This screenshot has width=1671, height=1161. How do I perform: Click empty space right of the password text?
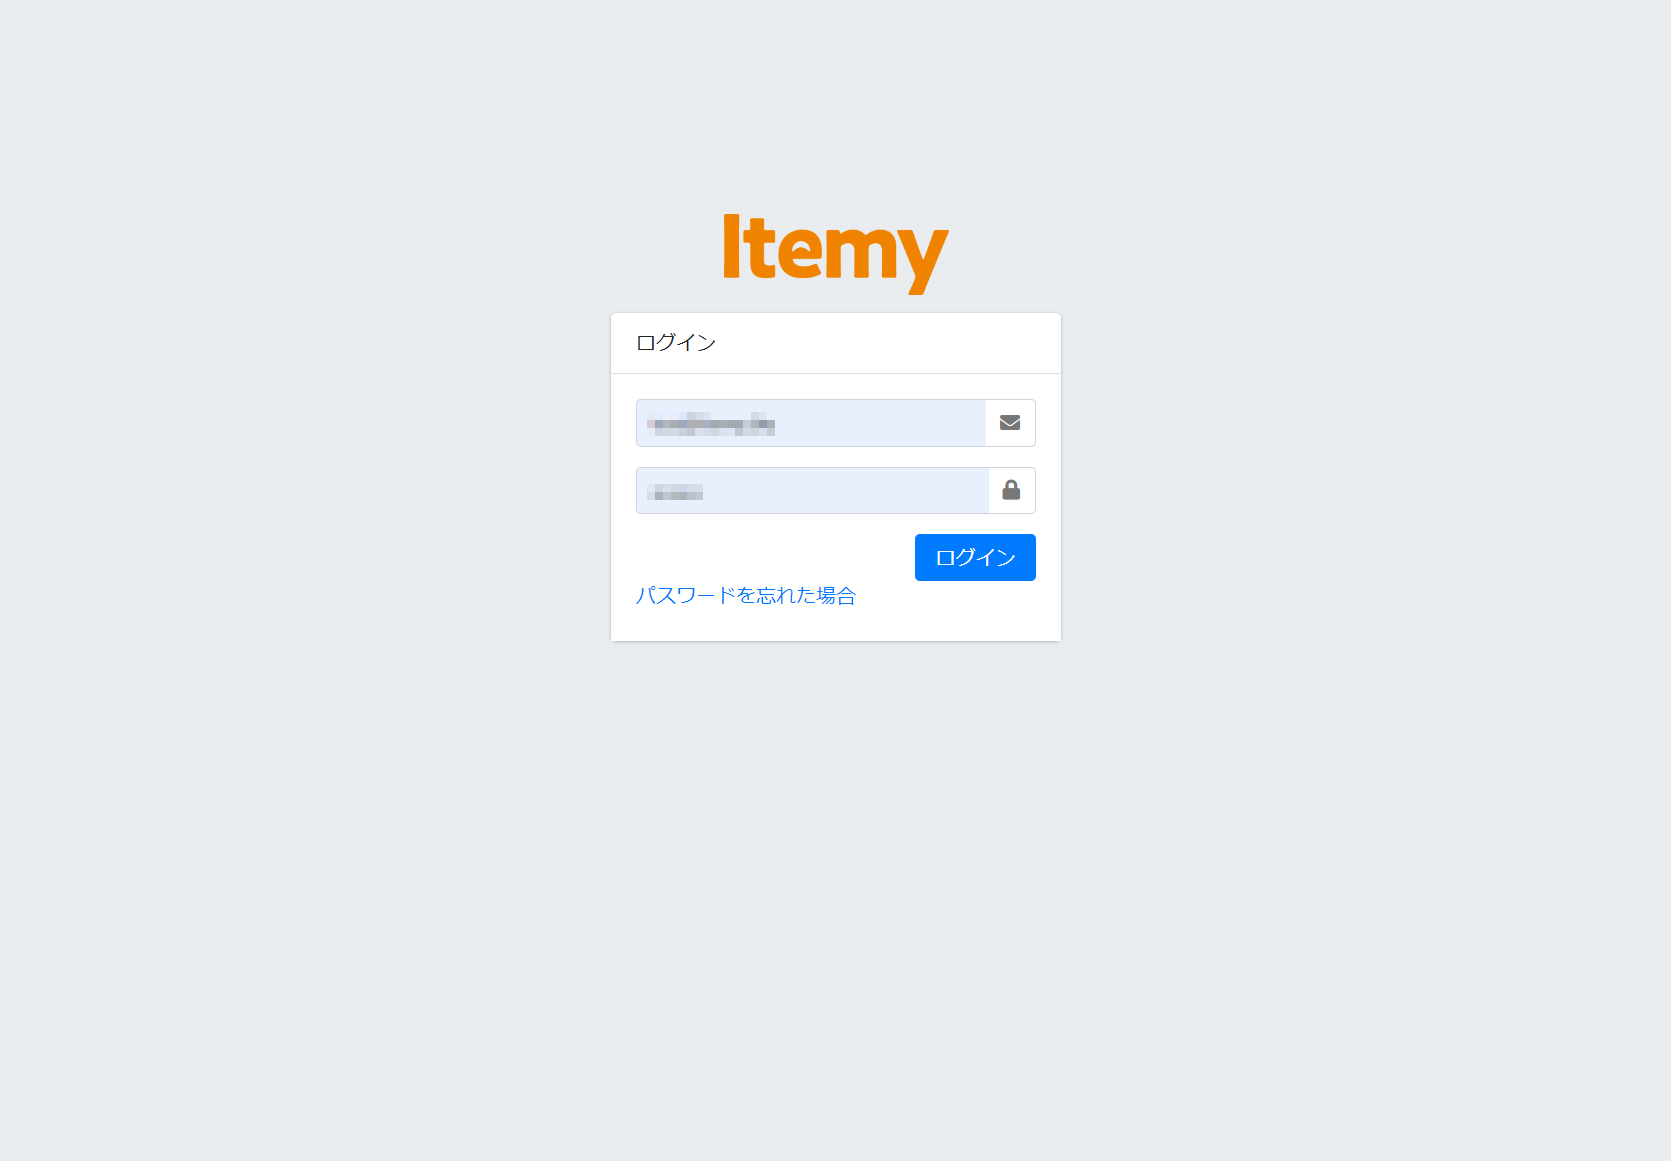click(845, 490)
